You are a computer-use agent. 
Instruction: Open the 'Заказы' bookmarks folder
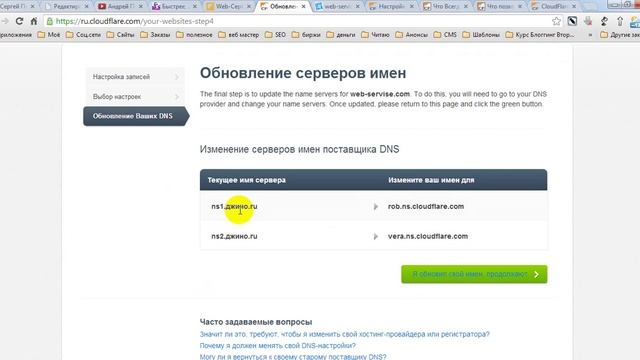coord(155,35)
